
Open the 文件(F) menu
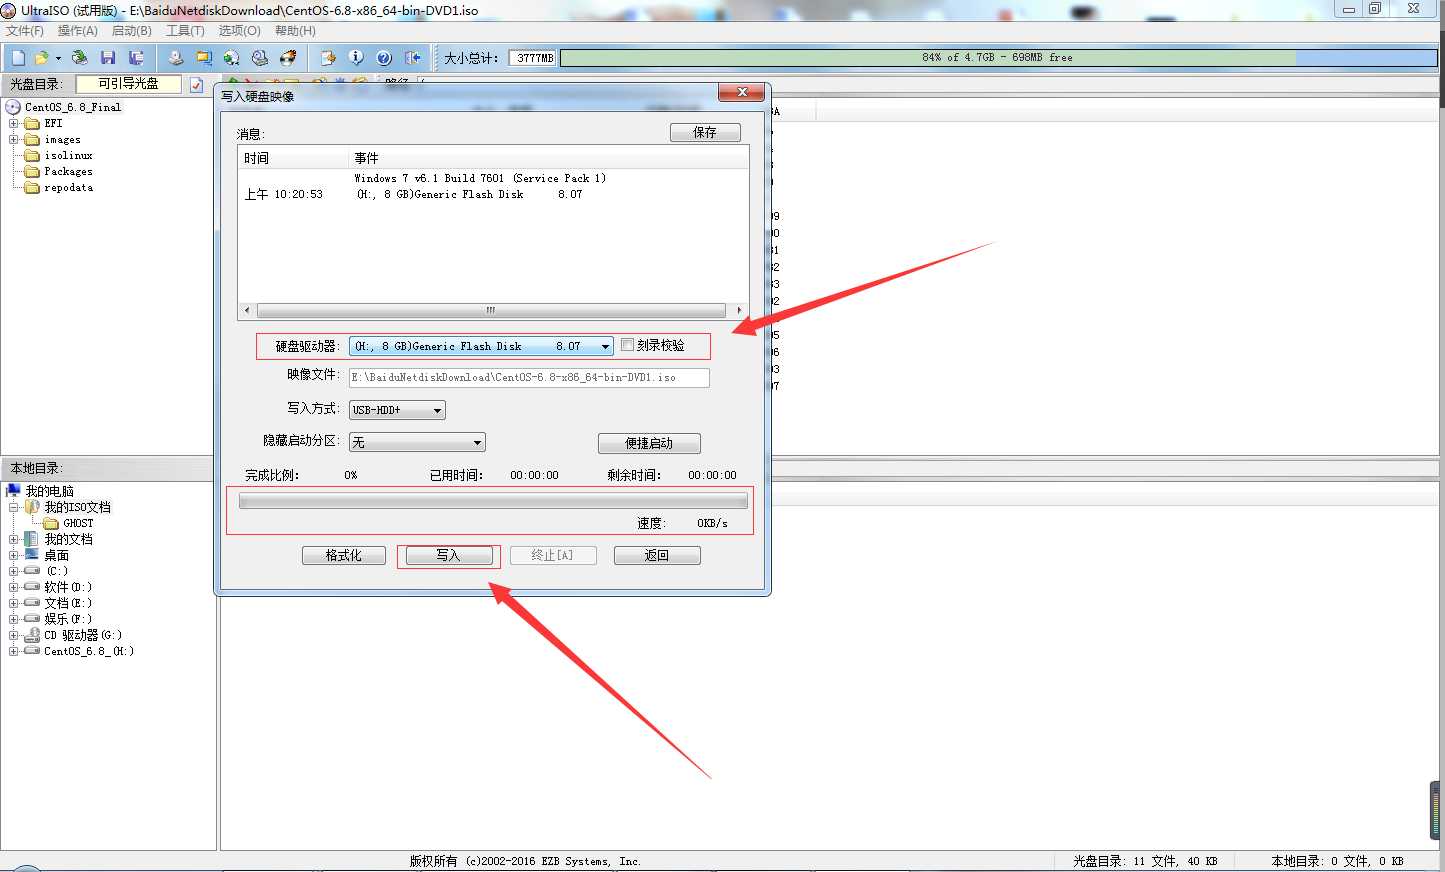click(25, 31)
